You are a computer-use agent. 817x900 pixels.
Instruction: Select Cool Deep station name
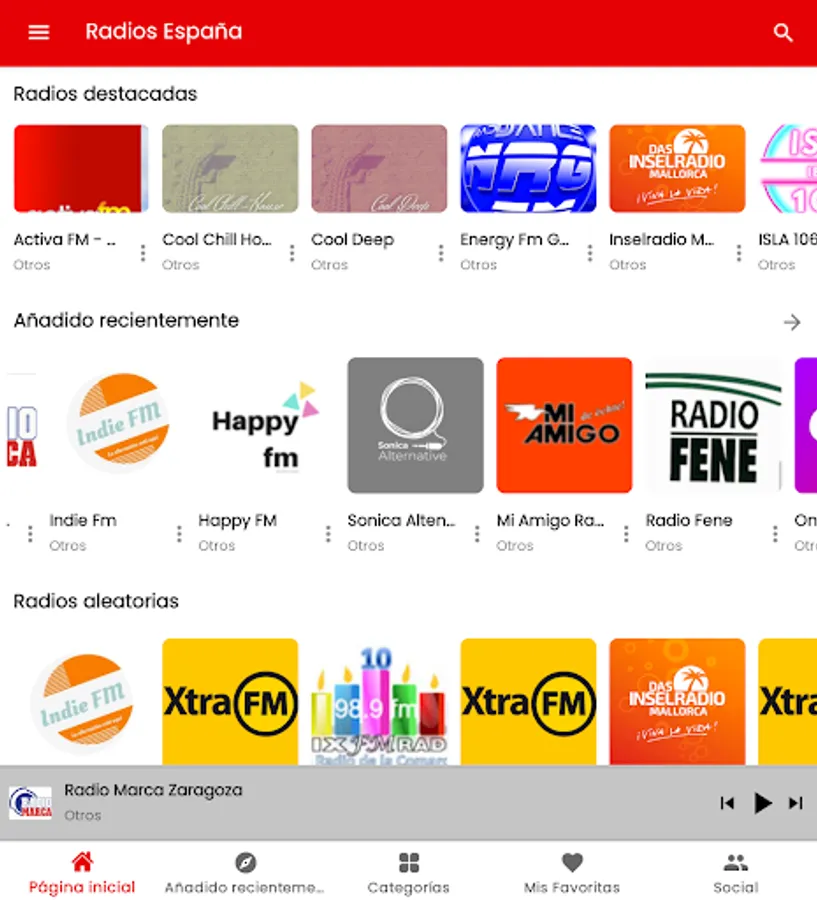click(353, 239)
